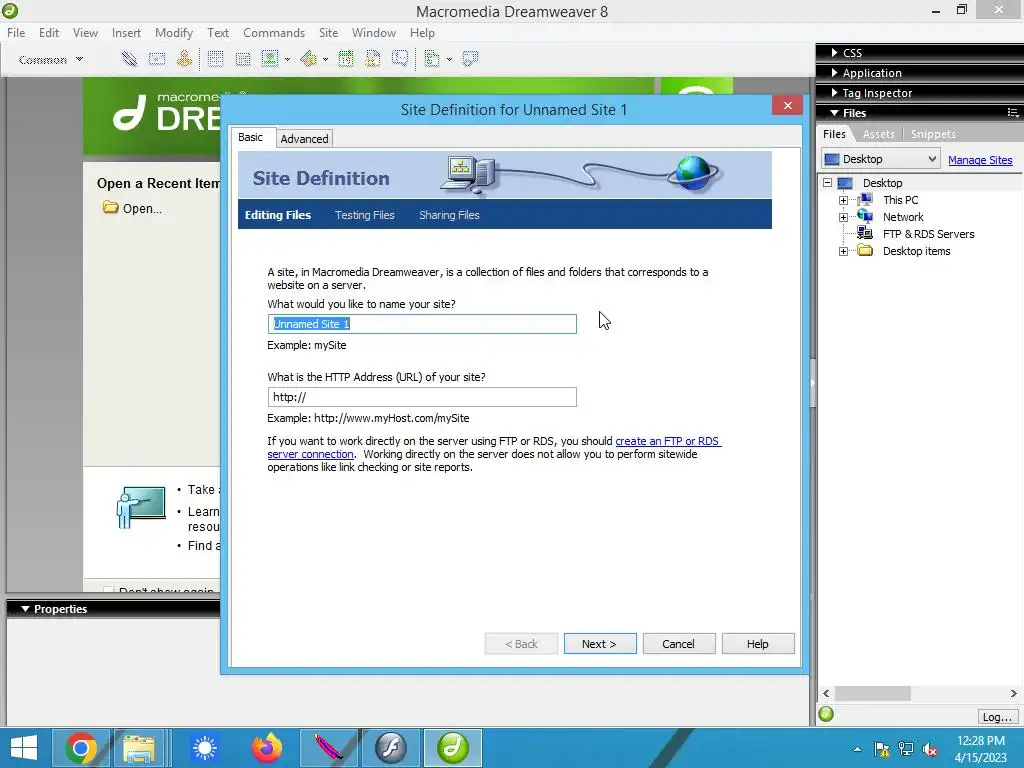Click the Tag Chooser icon
This screenshot has height=768, width=1024.
pos(470,59)
